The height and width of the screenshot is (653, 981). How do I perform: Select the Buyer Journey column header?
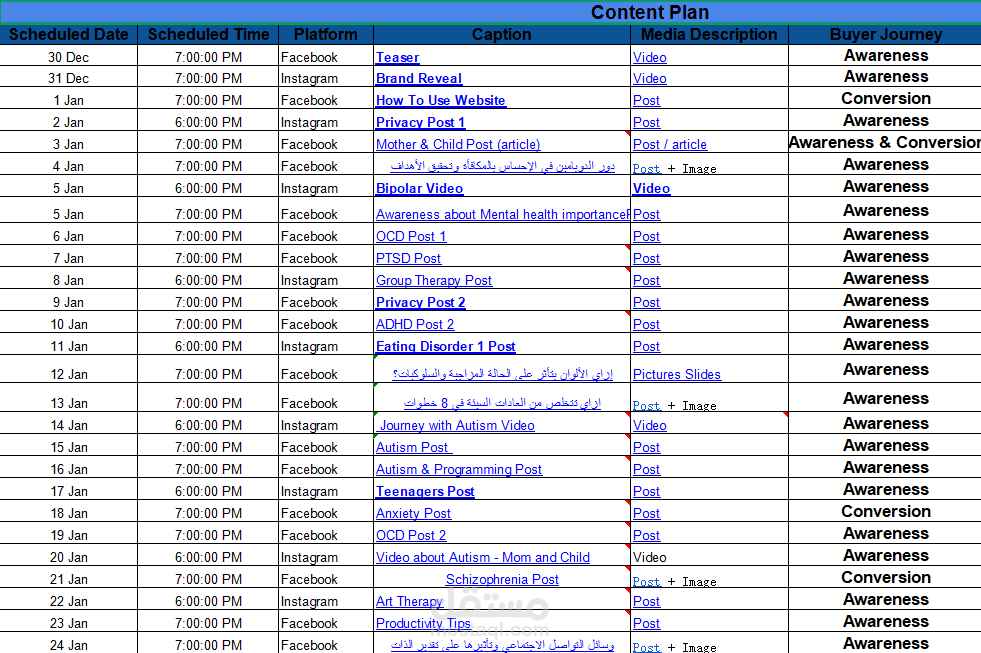click(885, 34)
